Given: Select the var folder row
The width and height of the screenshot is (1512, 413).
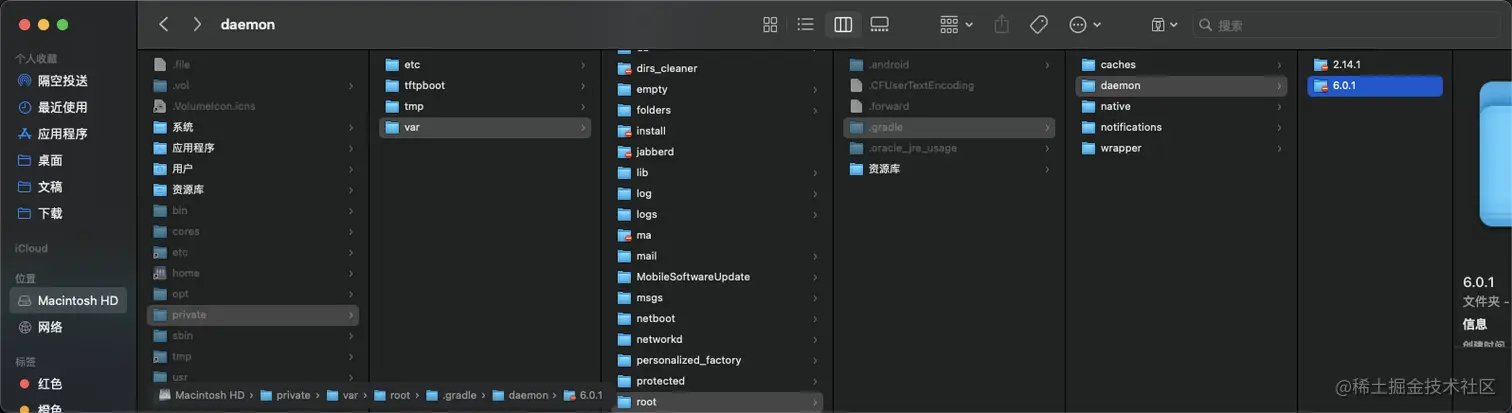Looking at the screenshot, I should (x=485, y=128).
